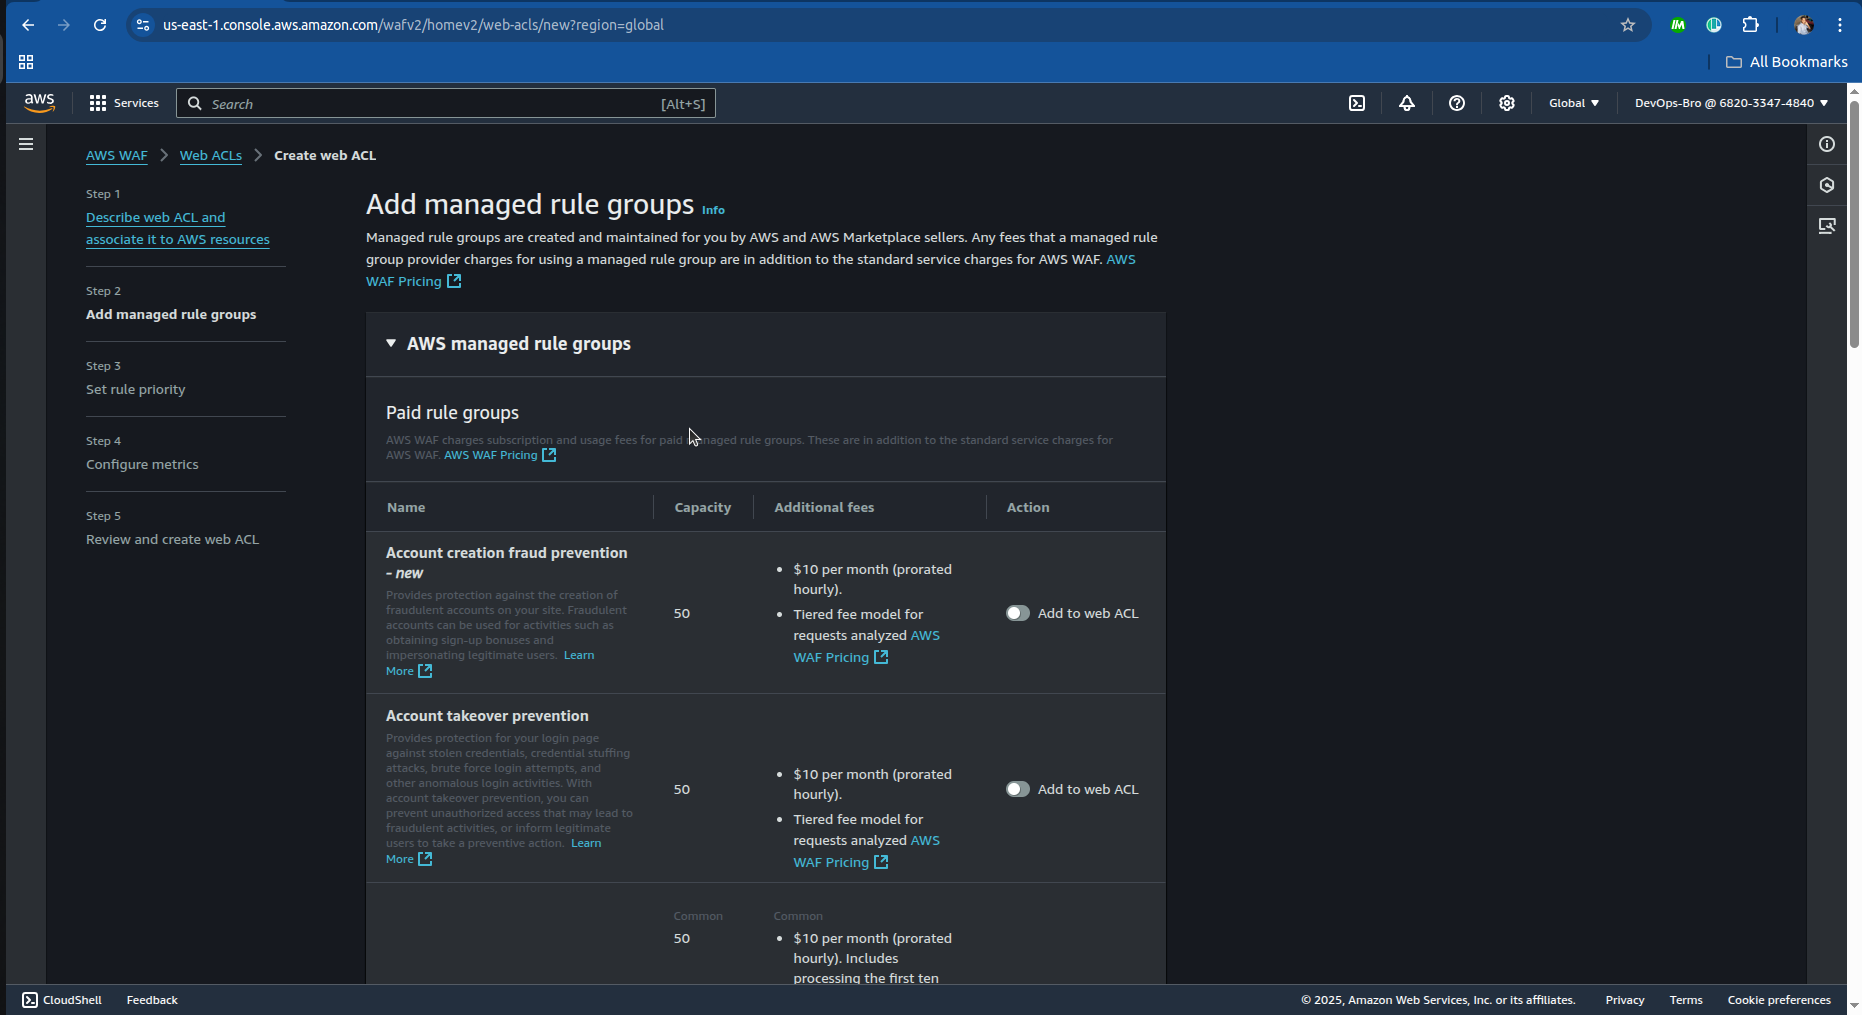The image size is (1862, 1015).
Task: Open Web ACLs breadcrumb link
Action: pyautogui.click(x=211, y=155)
